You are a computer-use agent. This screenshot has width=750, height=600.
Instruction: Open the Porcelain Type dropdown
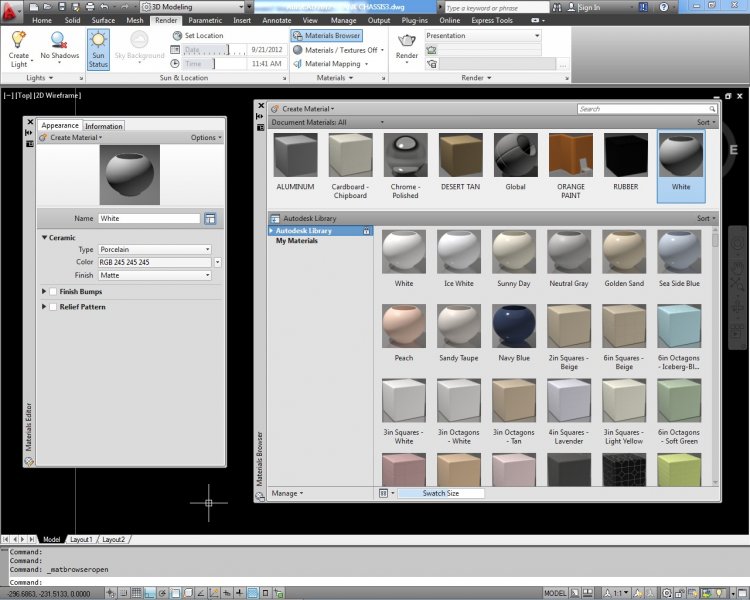click(x=154, y=249)
